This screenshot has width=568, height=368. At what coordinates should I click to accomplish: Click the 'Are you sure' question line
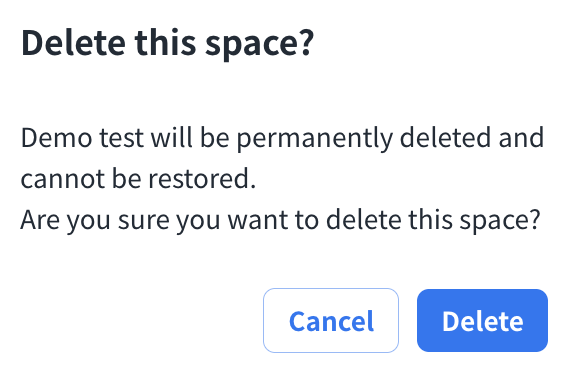point(280,220)
